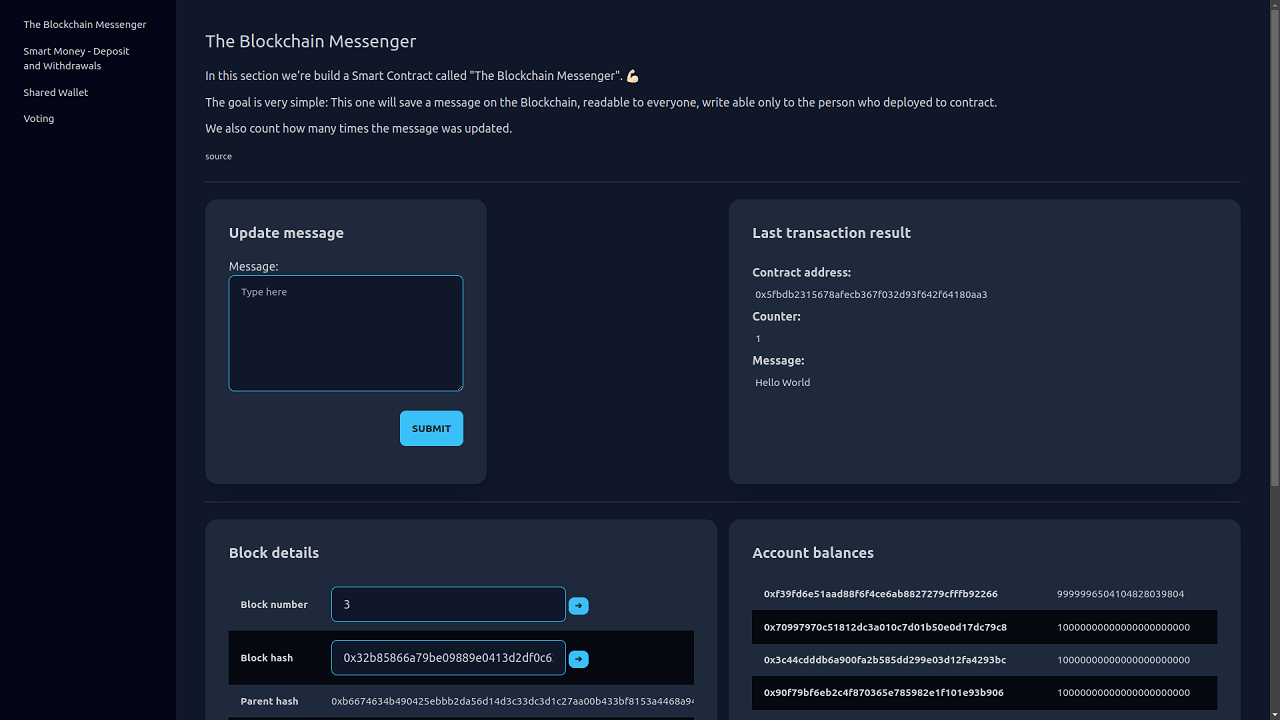Open Smart Money Deposit and Withdrawals page
Screen dimensions: 1280x720
(76, 58)
